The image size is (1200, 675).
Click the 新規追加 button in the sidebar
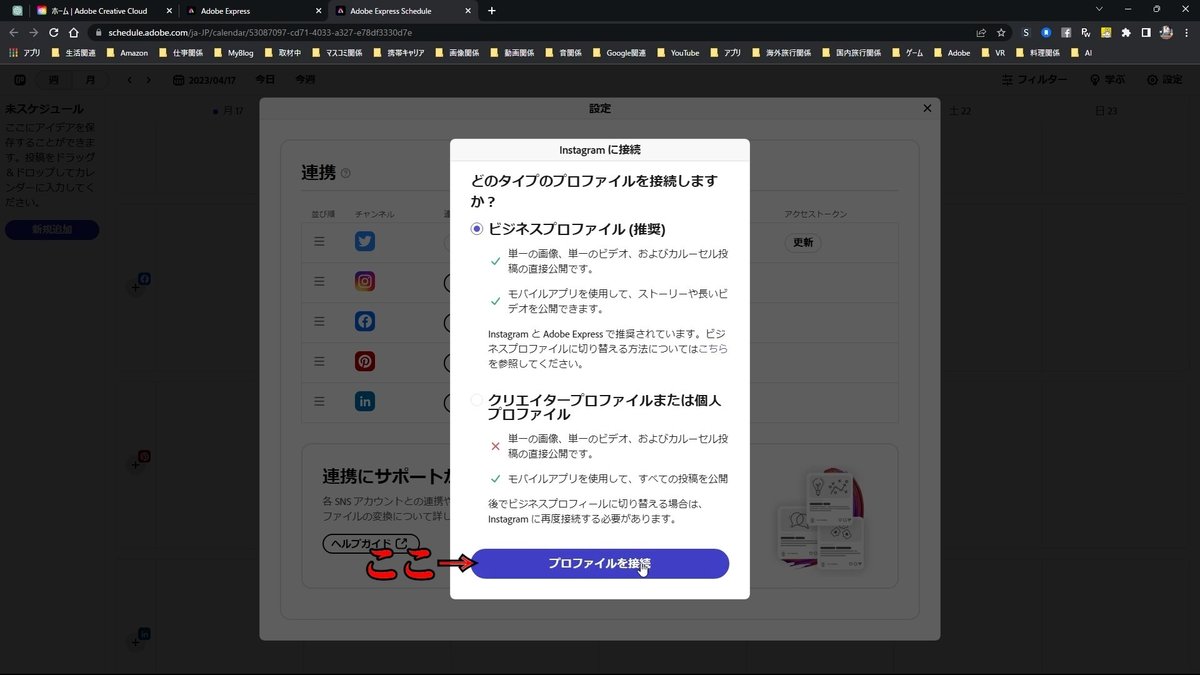(52, 230)
